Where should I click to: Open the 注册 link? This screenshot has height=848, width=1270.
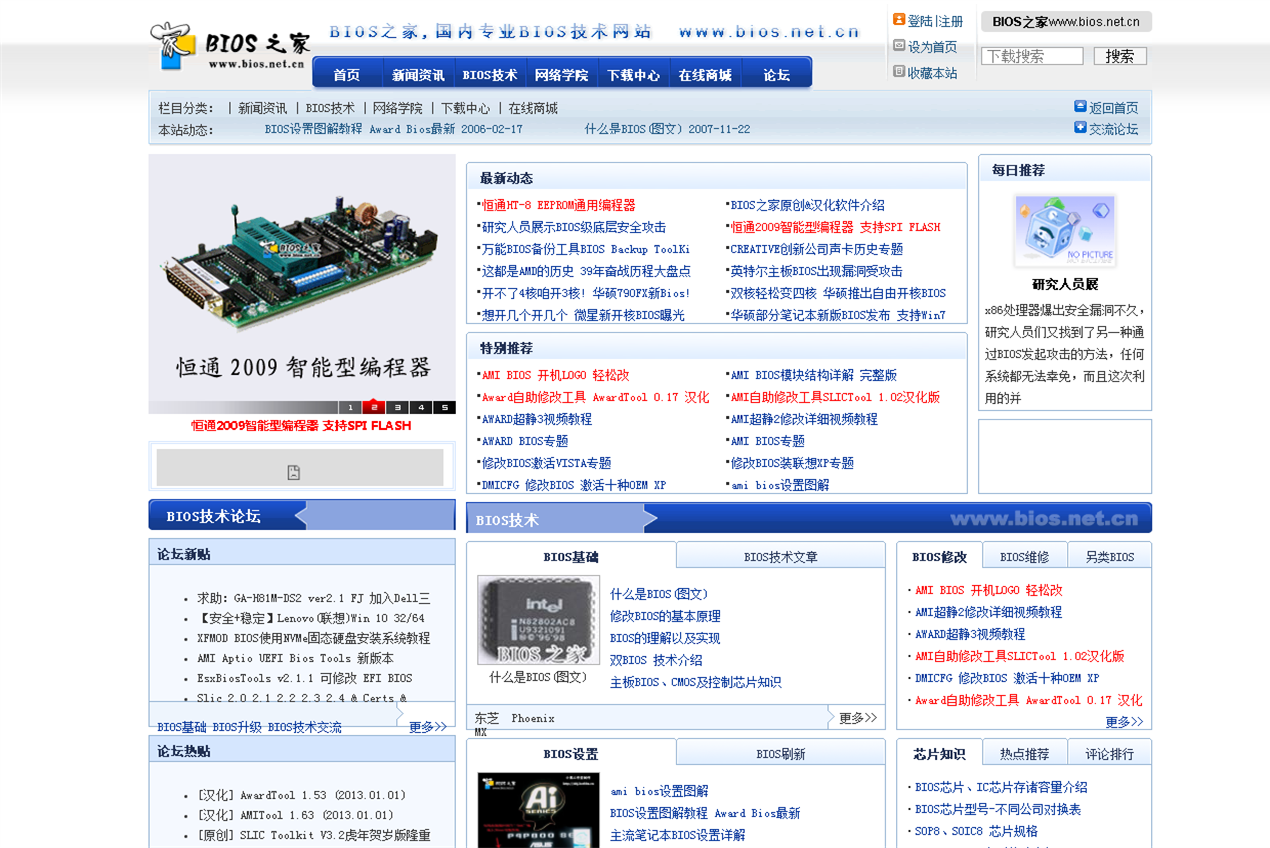coord(951,21)
